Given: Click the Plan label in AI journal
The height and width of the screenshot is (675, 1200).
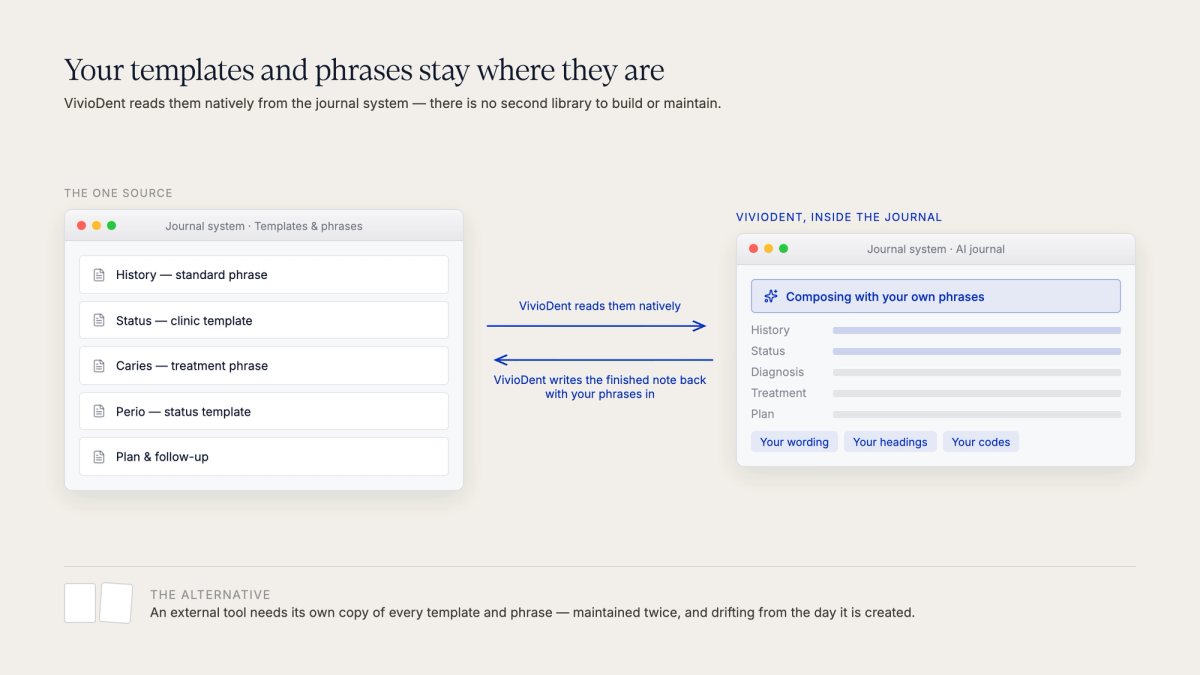Looking at the screenshot, I should 762,414.
